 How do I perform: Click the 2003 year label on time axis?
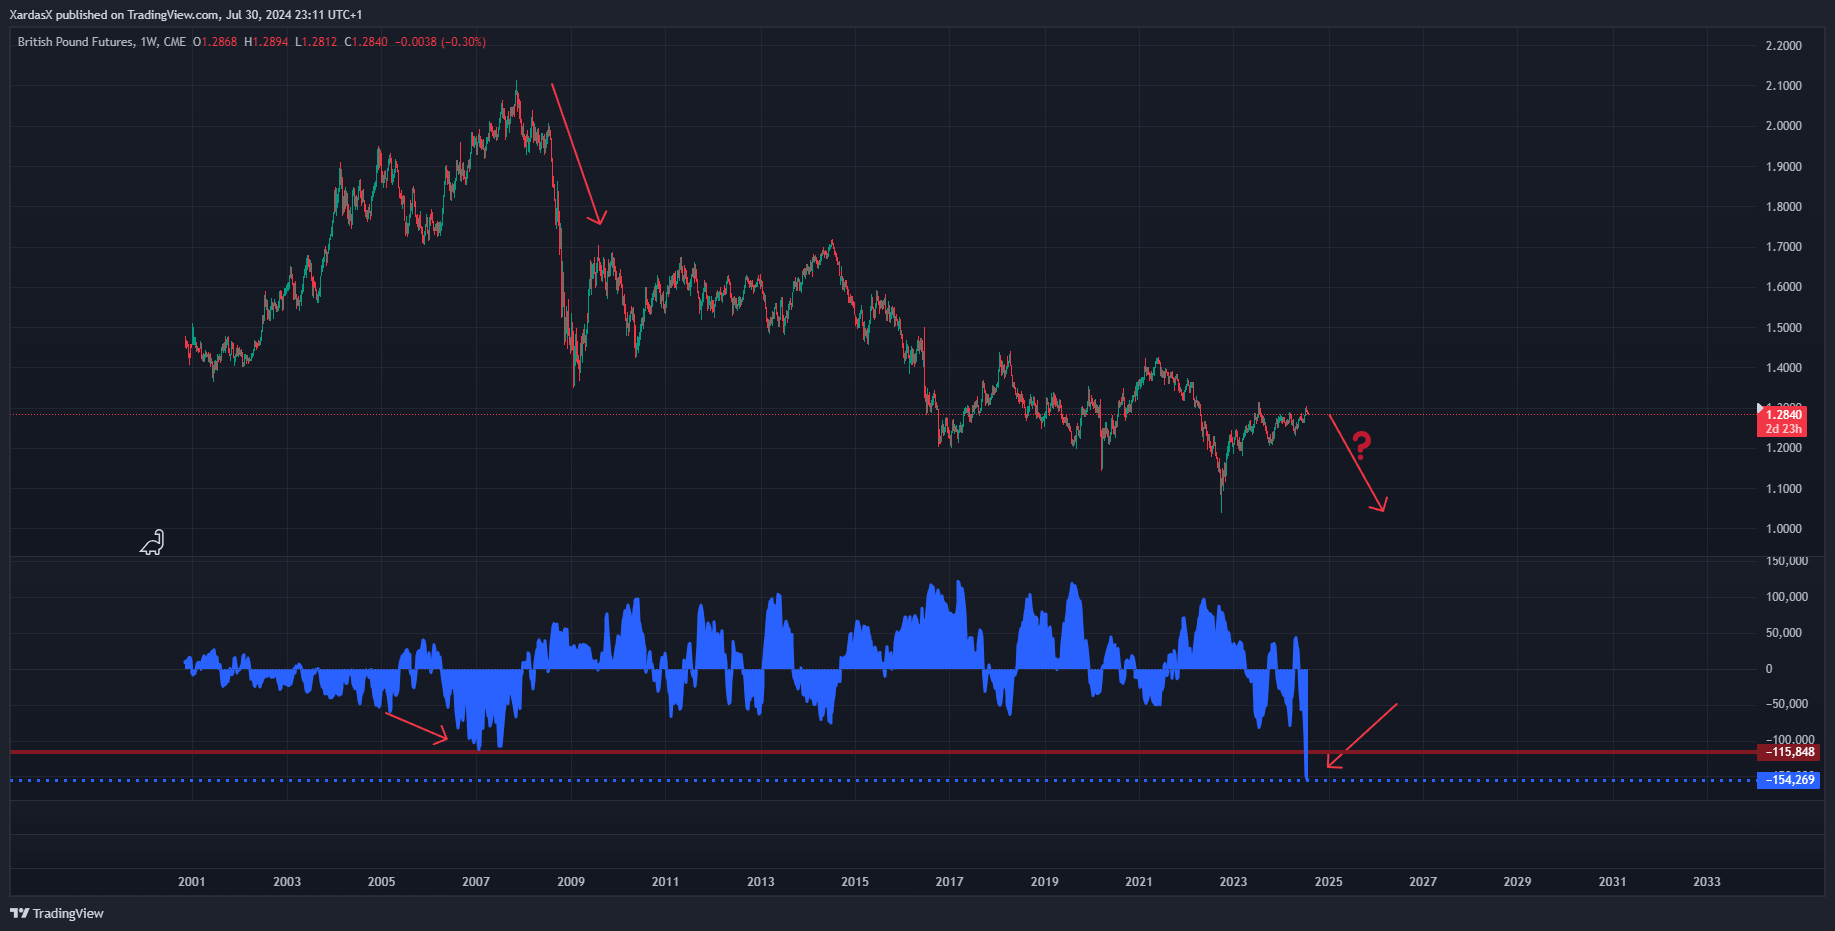[x=287, y=882]
